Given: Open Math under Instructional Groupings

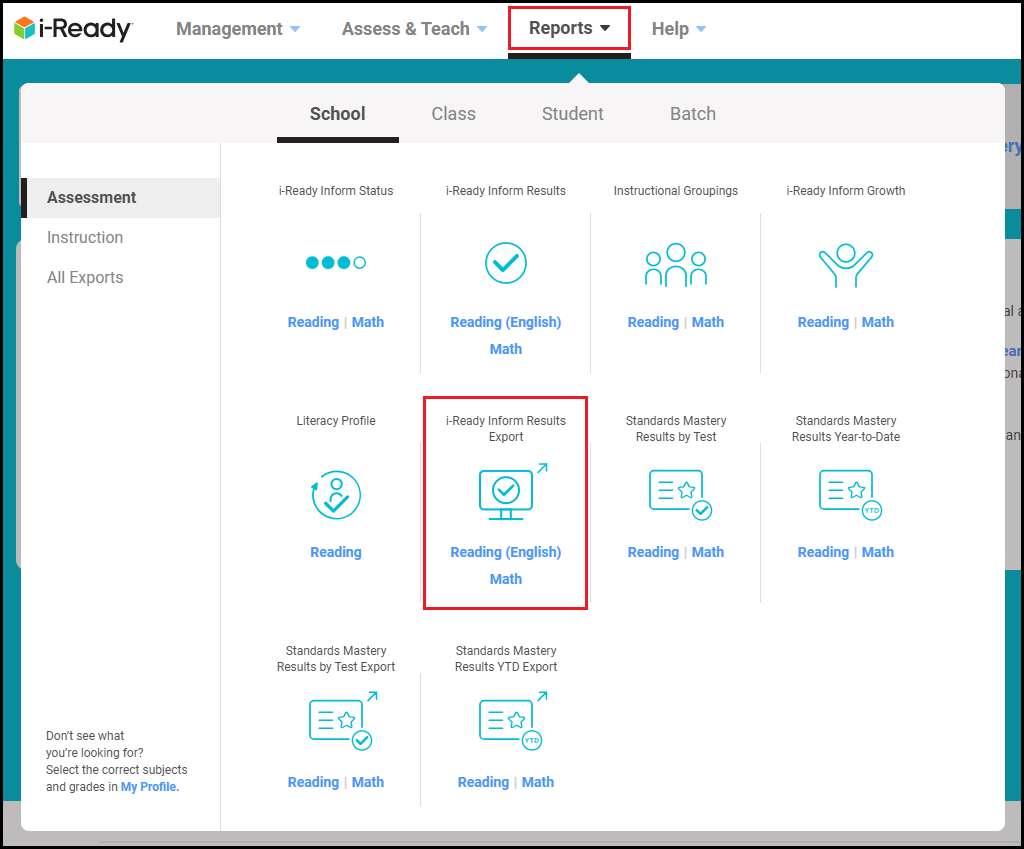Looking at the screenshot, I should (708, 322).
